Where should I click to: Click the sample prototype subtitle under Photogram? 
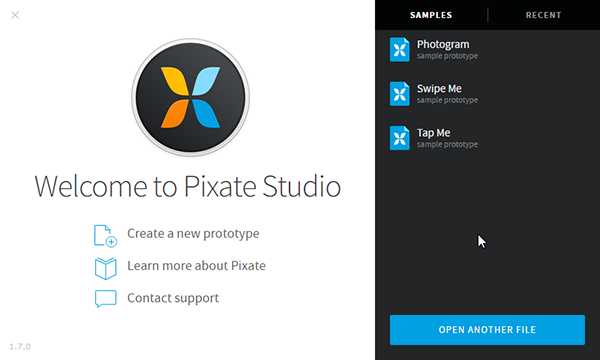pos(447,56)
